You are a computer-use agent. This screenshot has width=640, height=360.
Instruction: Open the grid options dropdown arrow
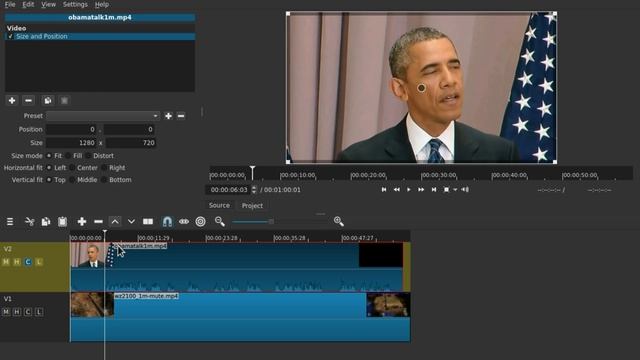[x=455, y=189]
